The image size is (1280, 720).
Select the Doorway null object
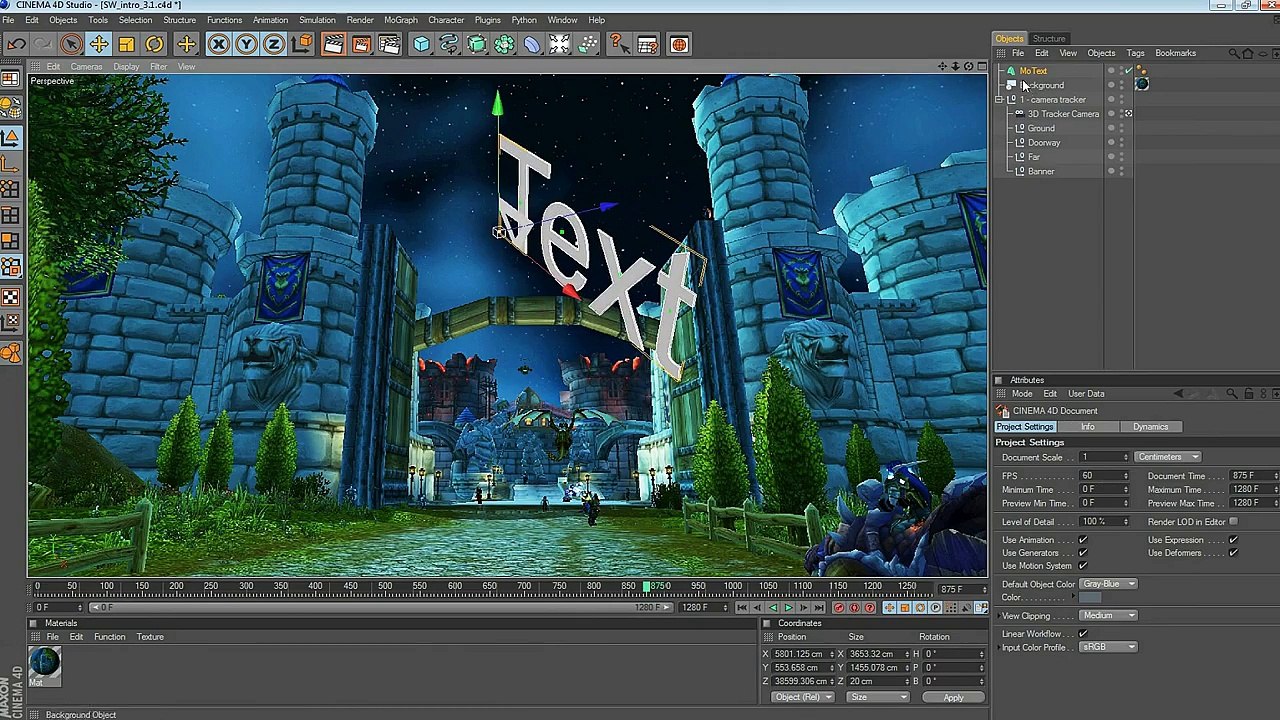[x=1044, y=143]
